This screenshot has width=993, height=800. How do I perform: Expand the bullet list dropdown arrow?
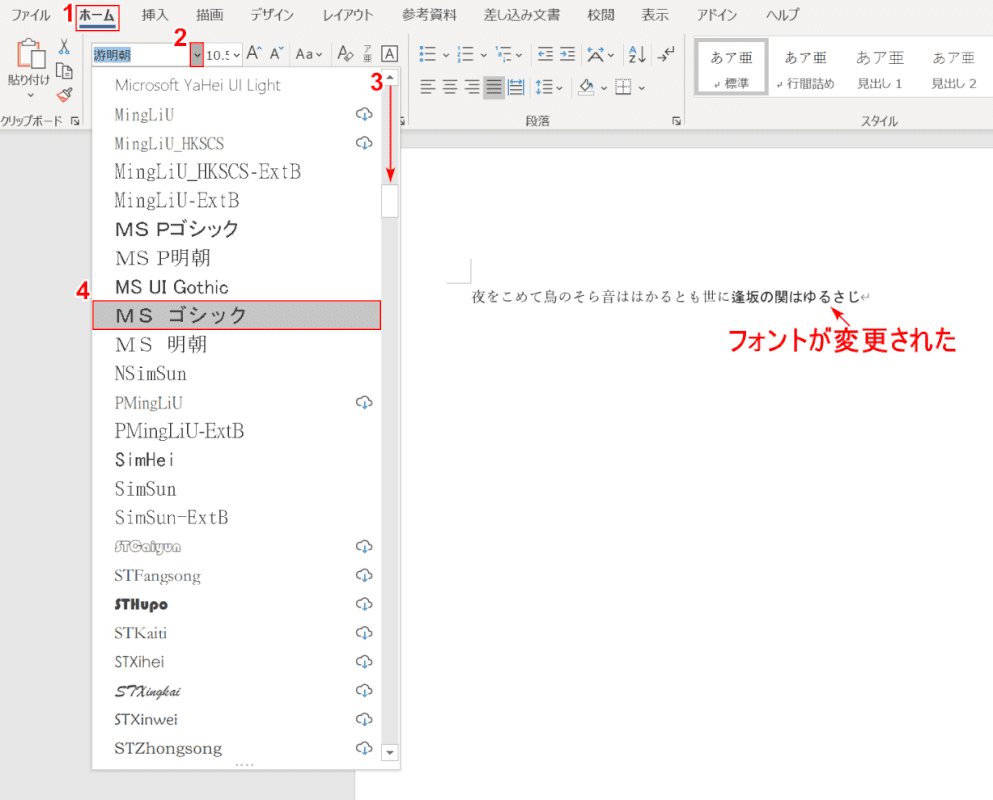(x=446, y=56)
